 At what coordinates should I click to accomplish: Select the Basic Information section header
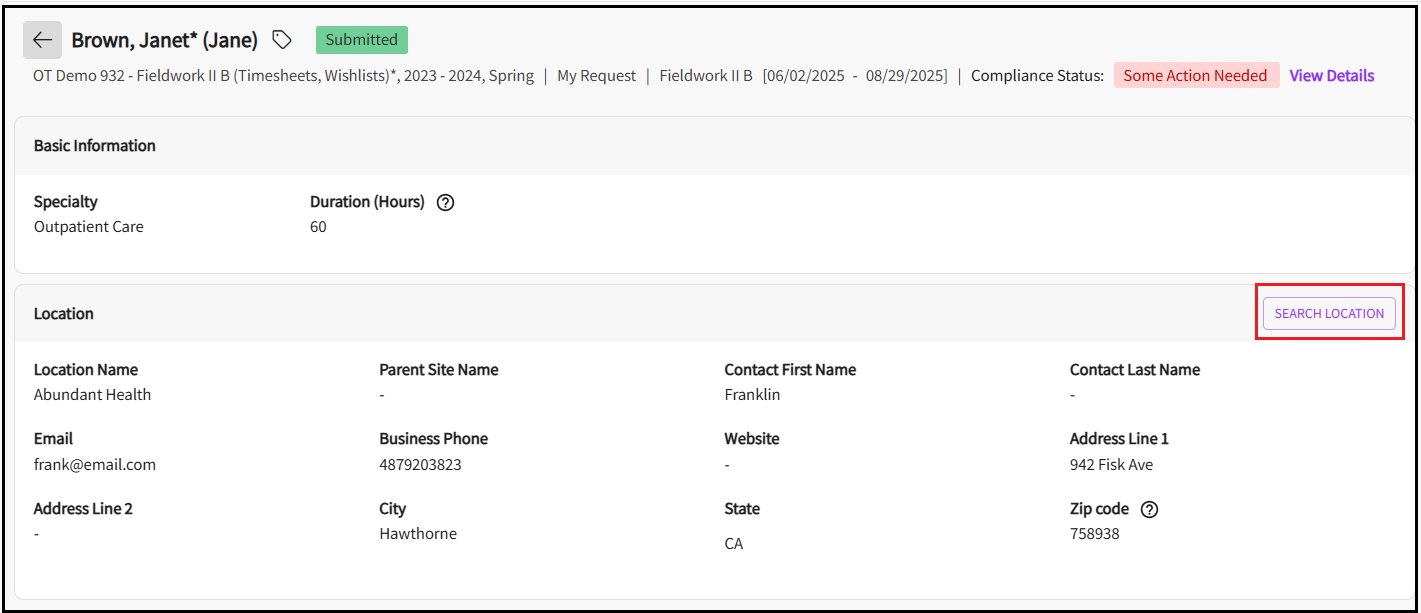pos(95,146)
